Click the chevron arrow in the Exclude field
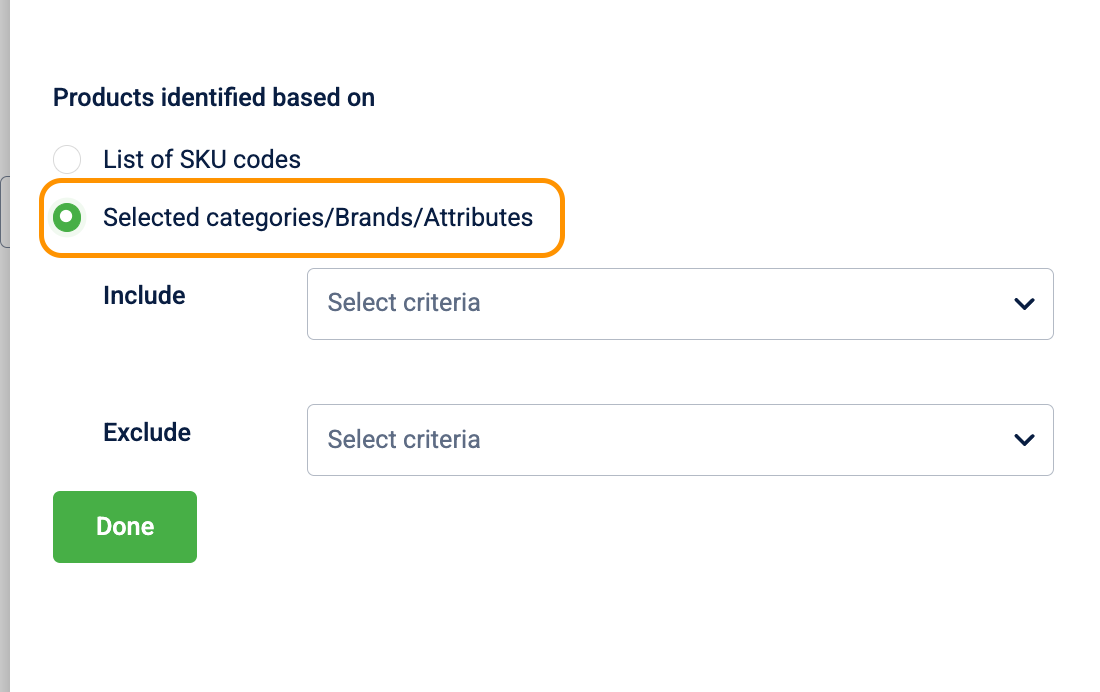 (x=1023, y=440)
